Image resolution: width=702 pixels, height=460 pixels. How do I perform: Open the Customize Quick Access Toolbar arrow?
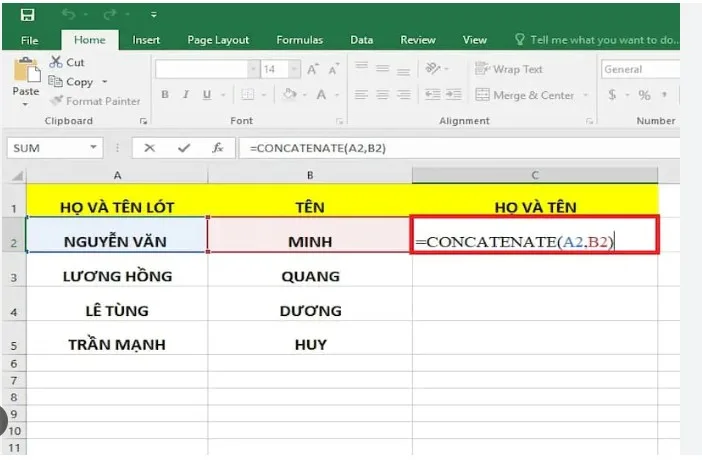[154, 15]
